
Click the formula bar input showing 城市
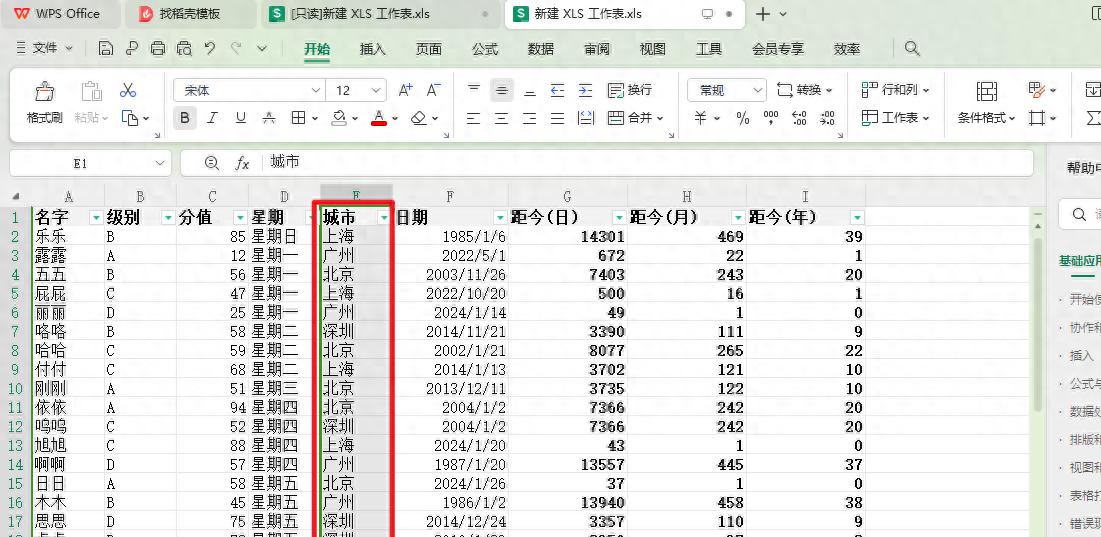(649, 163)
